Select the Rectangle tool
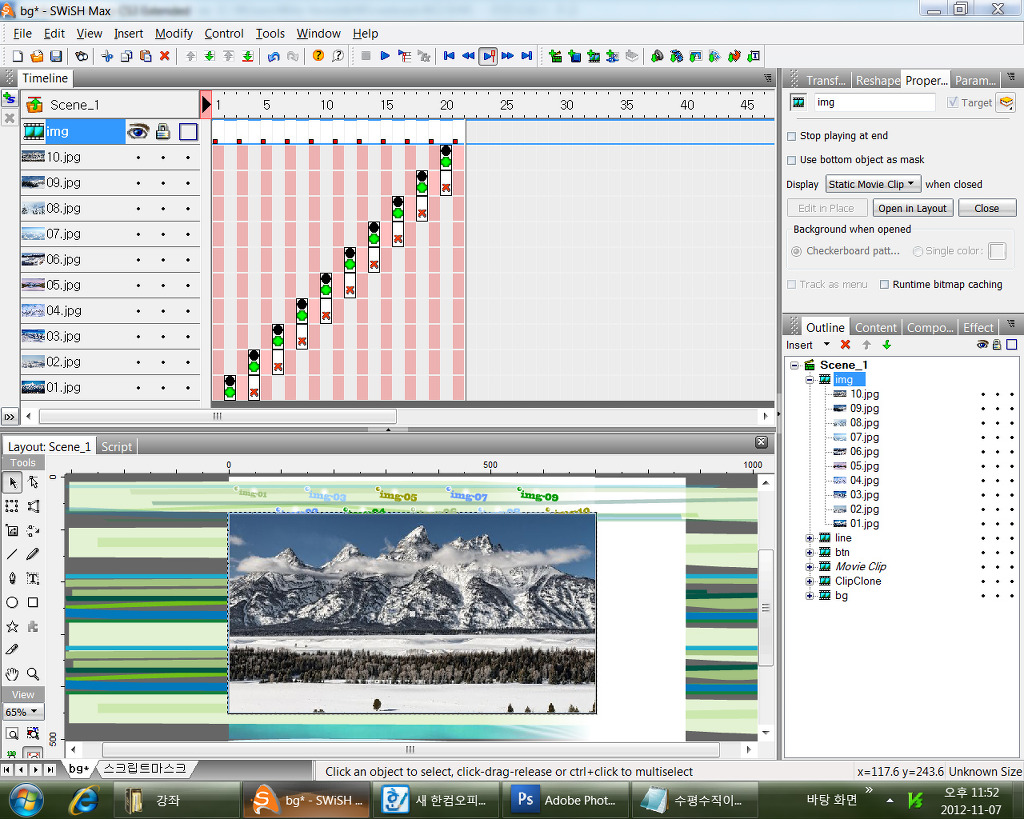Viewport: 1024px width, 819px height. pos(33,602)
